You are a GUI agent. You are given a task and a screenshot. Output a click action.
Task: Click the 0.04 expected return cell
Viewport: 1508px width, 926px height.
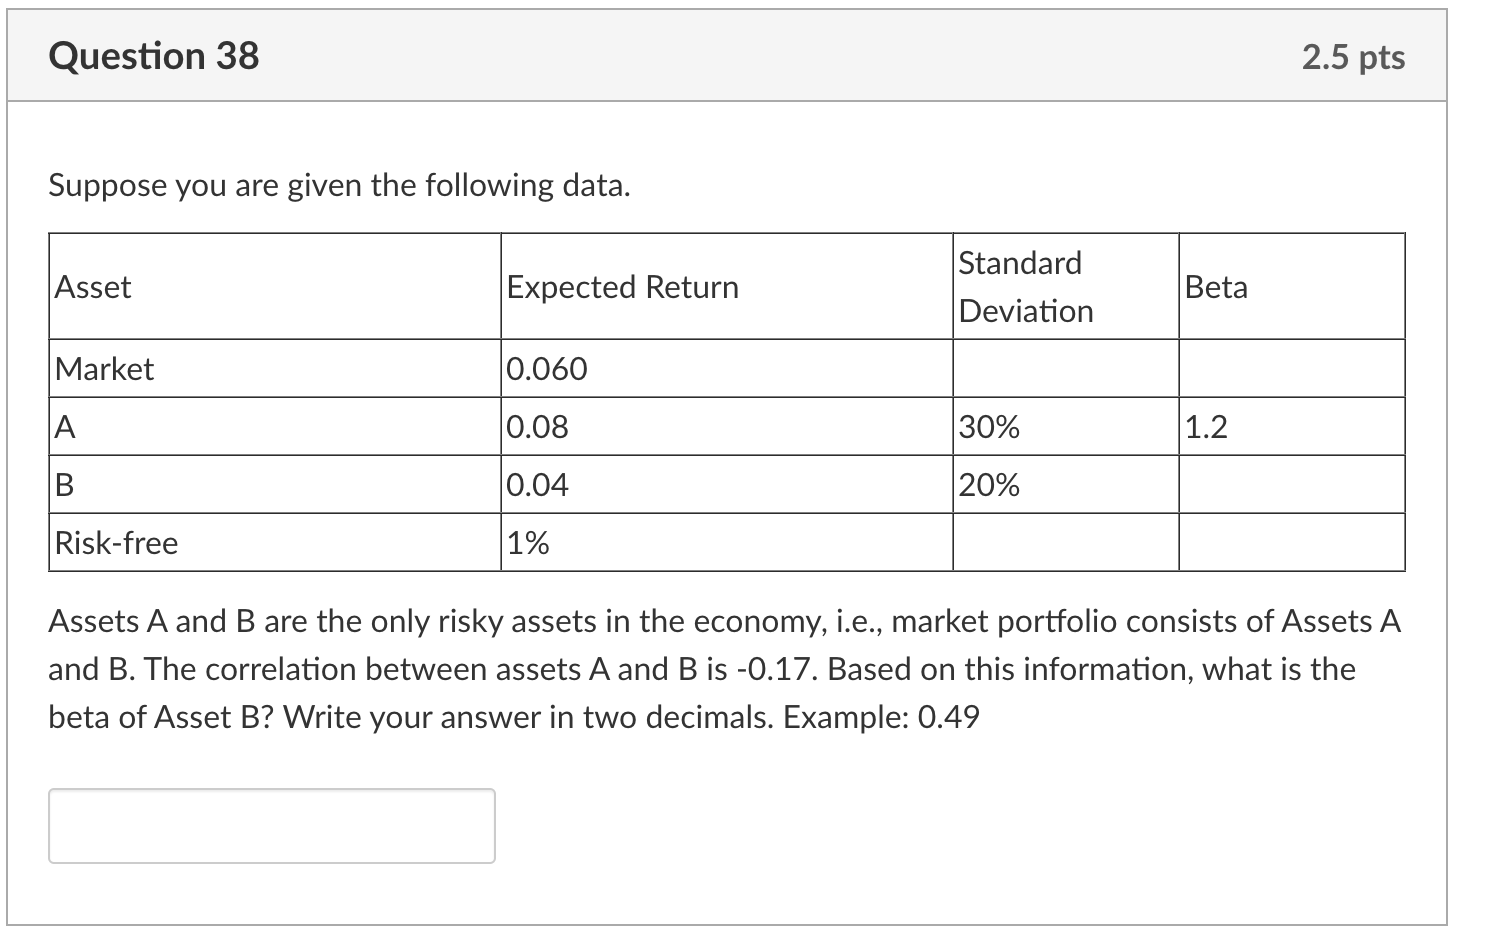(726, 485)
